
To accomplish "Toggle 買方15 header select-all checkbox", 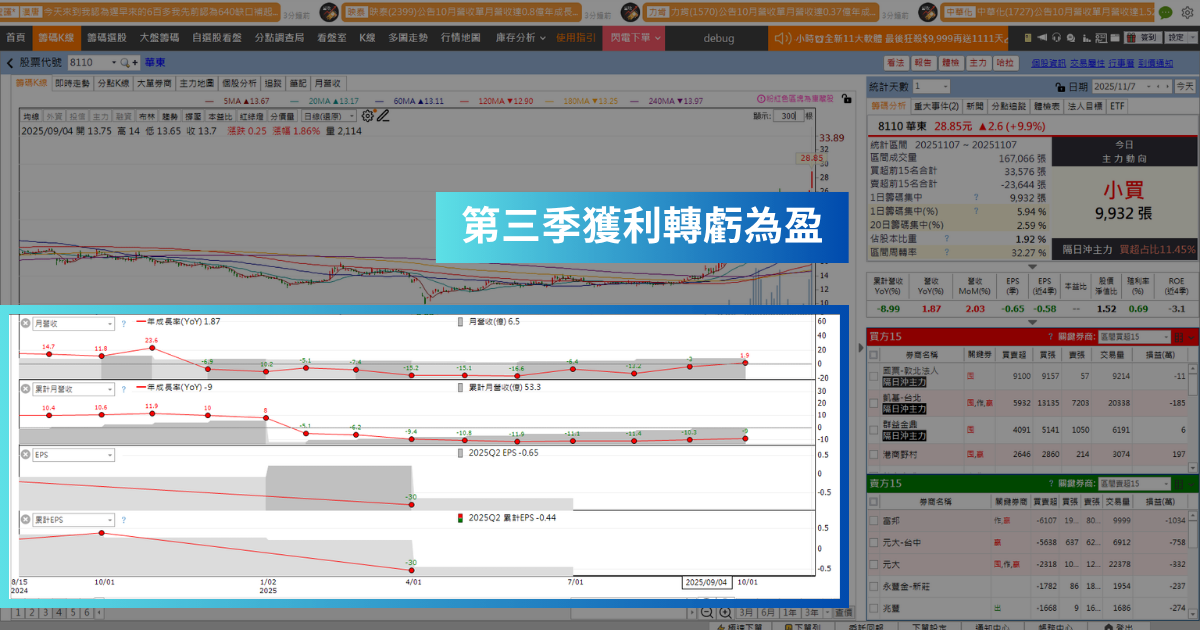I will click(873, 354).
